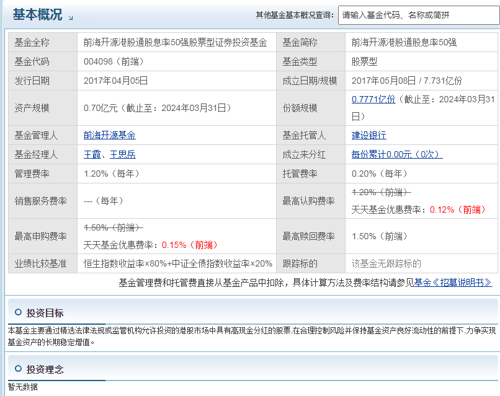
Task: Click the struck-through 1.50%（前端） purchase rate
Action: [x=113, y=228]
